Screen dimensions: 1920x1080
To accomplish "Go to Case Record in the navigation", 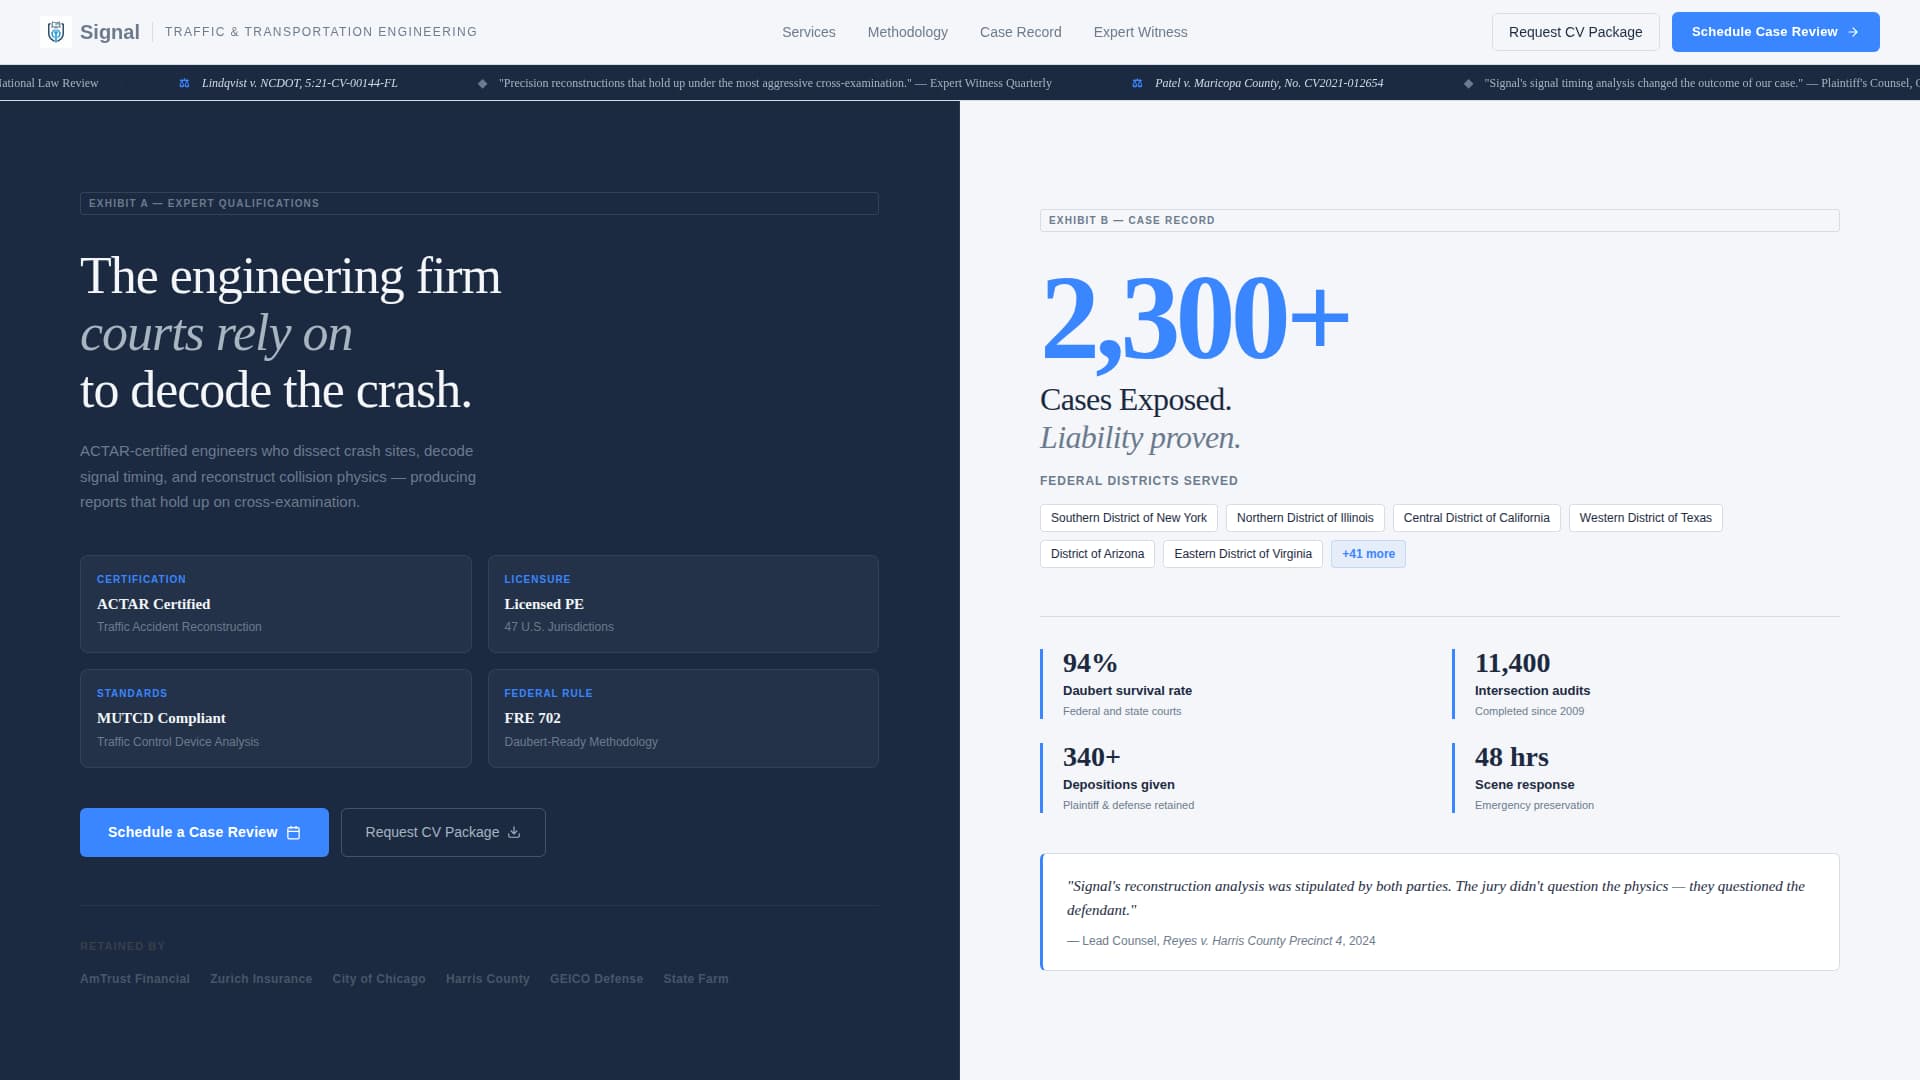I will click(1020, 32).
